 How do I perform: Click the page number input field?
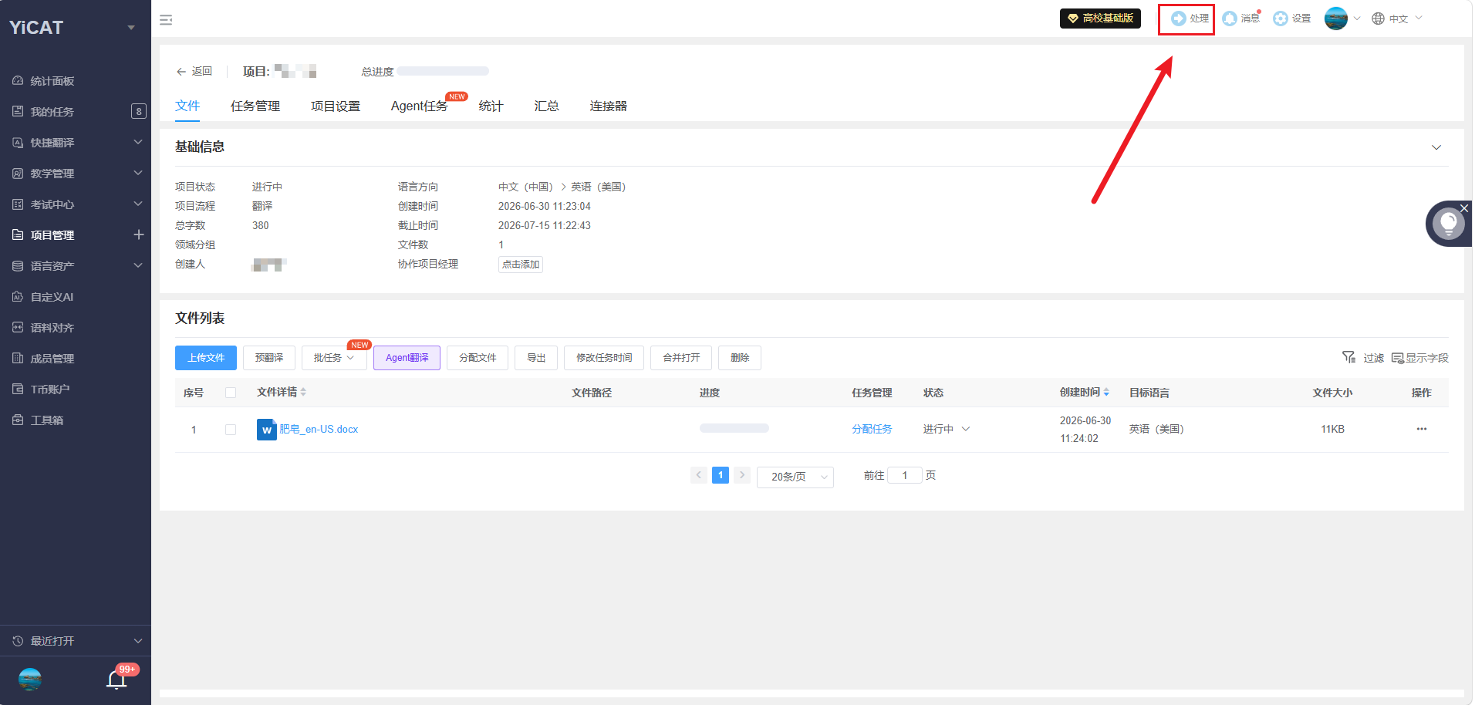(x=905, y=476)
